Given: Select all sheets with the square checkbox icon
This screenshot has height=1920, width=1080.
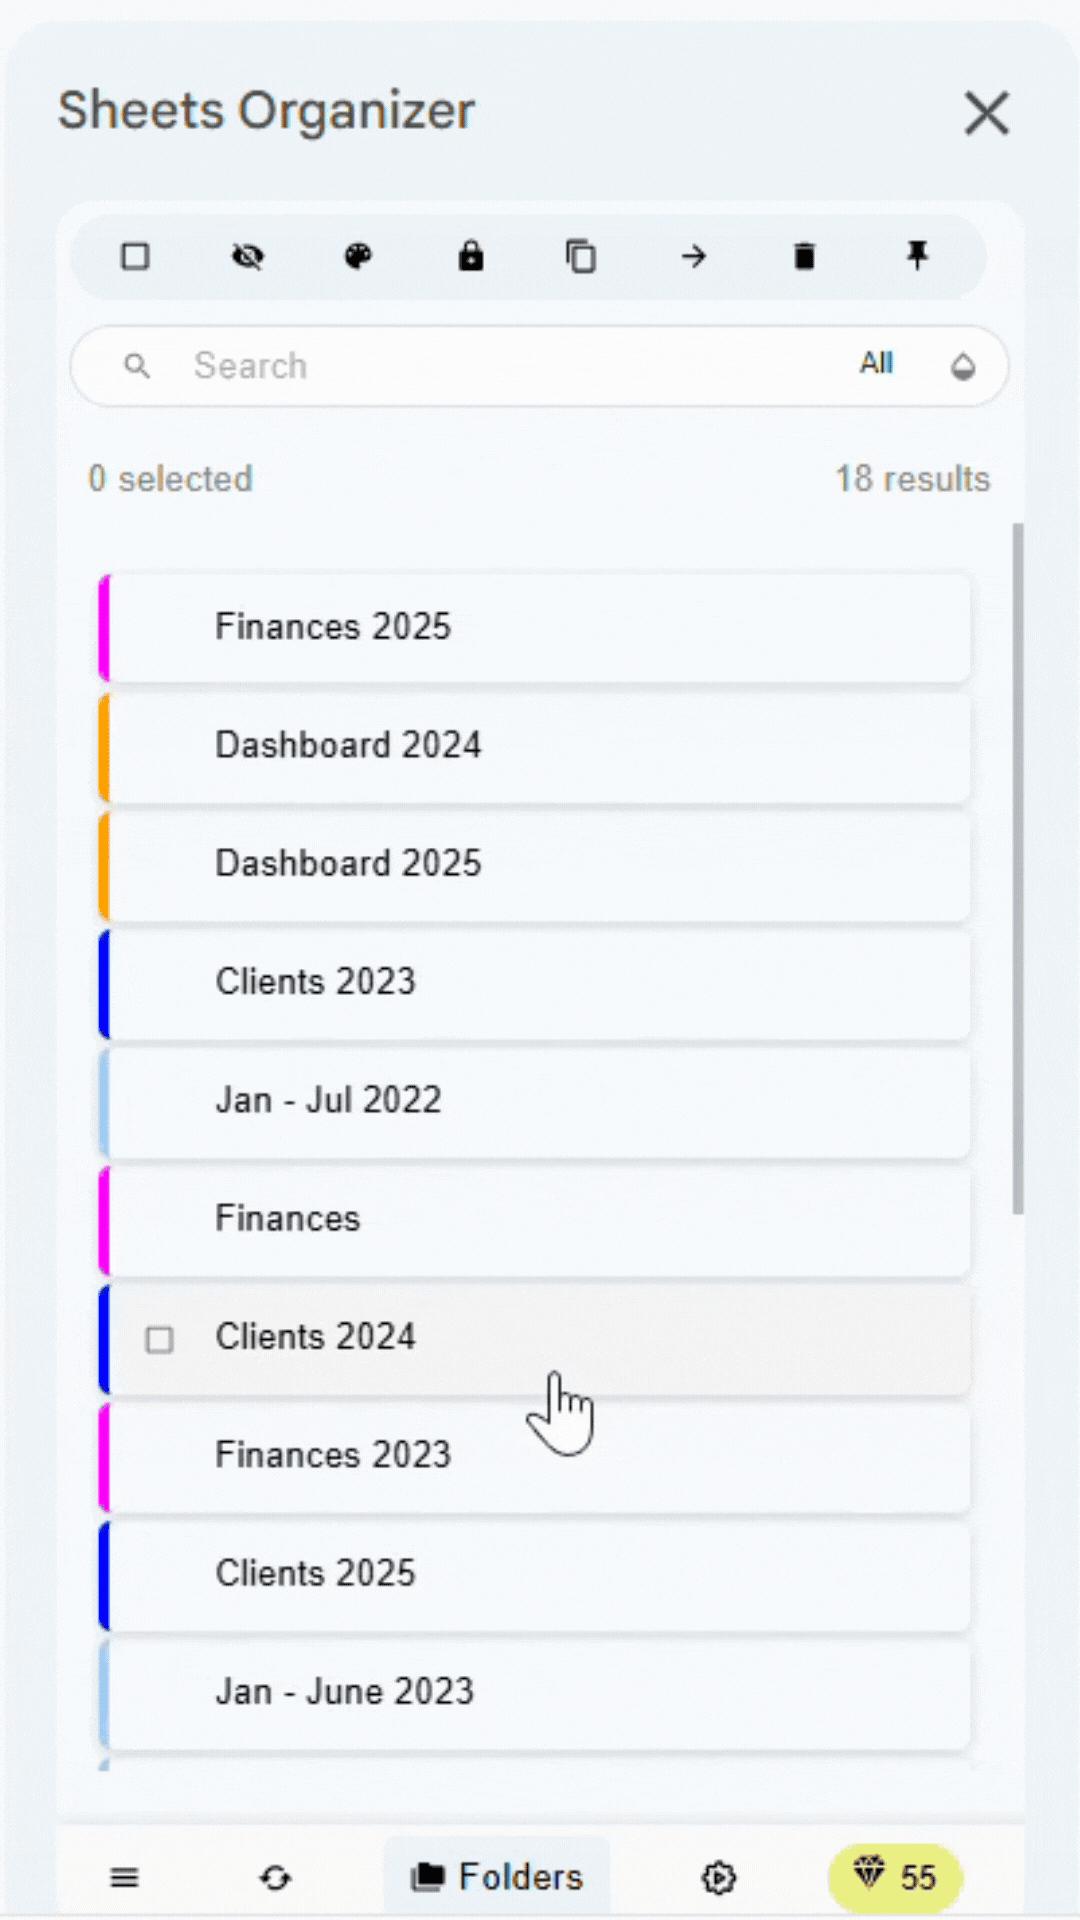Looking at the screenshot, I should click(x=135, y=257).
